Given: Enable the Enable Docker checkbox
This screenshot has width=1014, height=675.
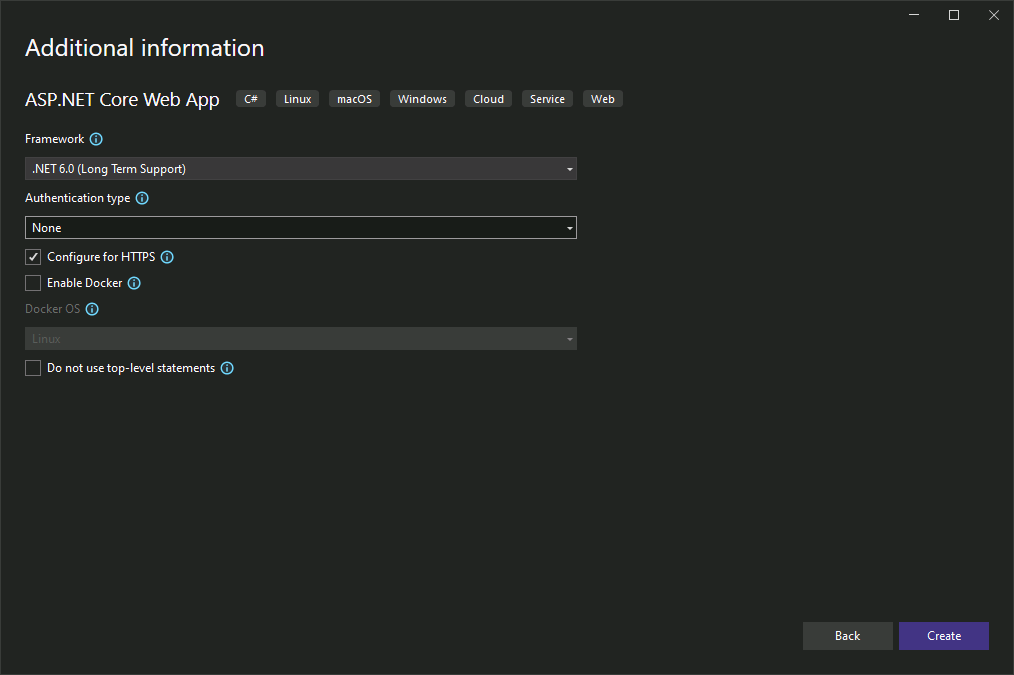Looking at the screenshot, I should (33, 283).
